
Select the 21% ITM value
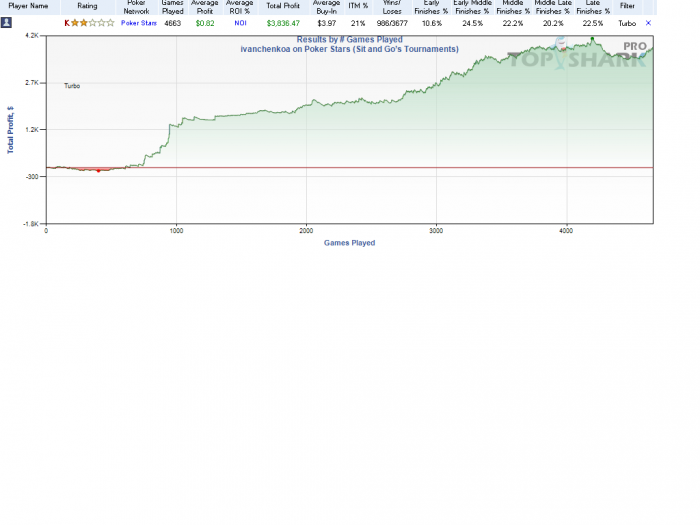[x=358, y=23]
